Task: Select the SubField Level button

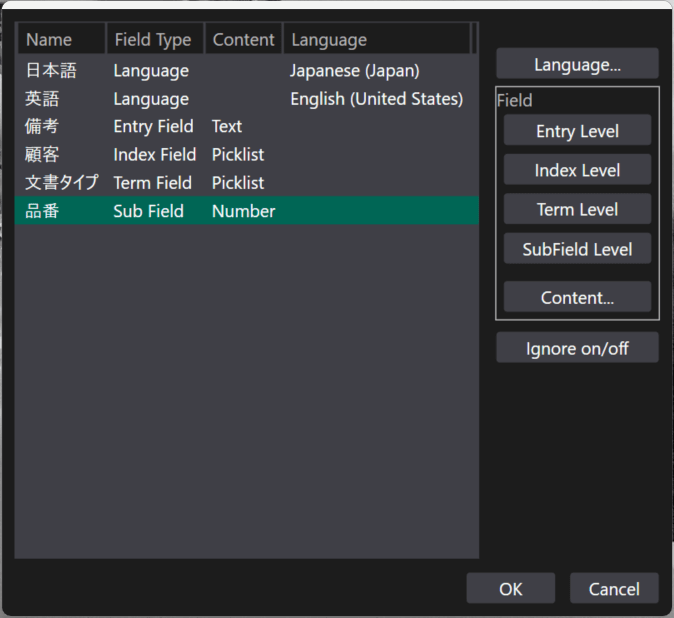Action: [577, 249]
